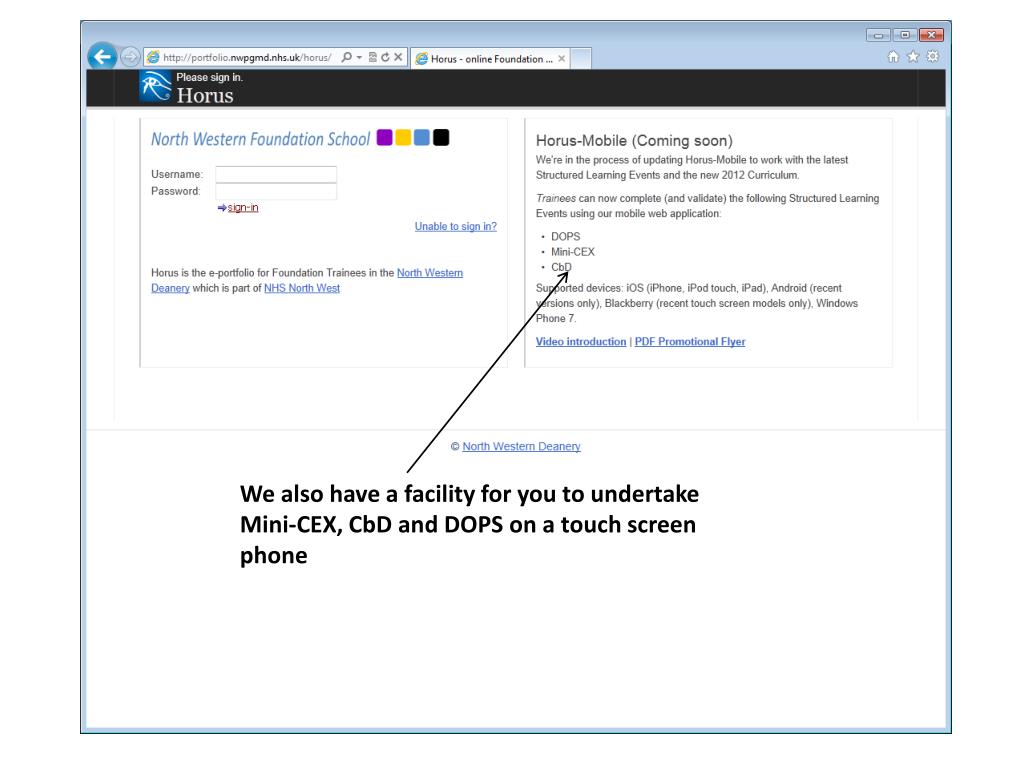Viewport: 1024px width, 768px height.
Task: Click the sign-in link
Action: 242,208
